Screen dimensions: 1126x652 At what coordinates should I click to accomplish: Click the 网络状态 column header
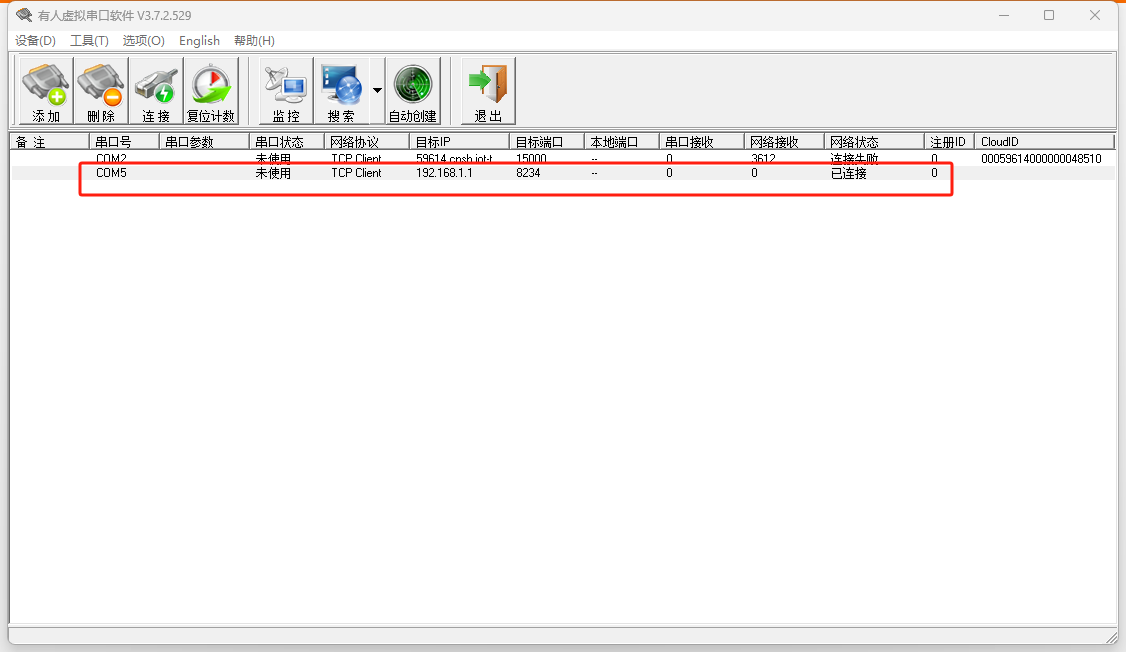point(874,141)
